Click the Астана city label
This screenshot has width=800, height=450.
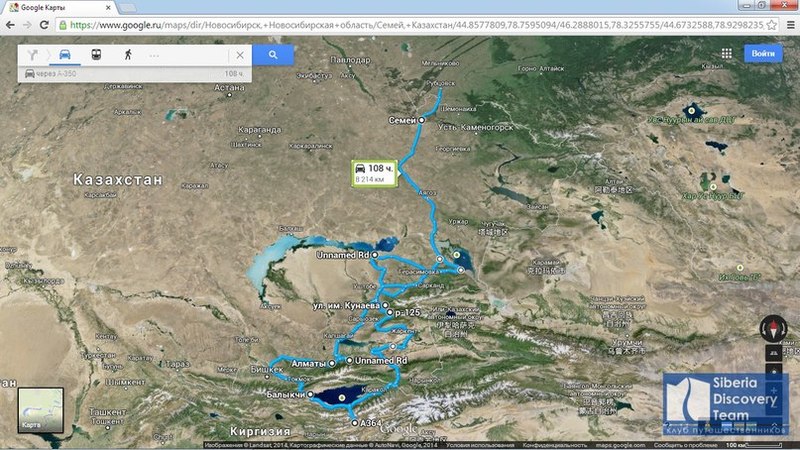point(230,87)
